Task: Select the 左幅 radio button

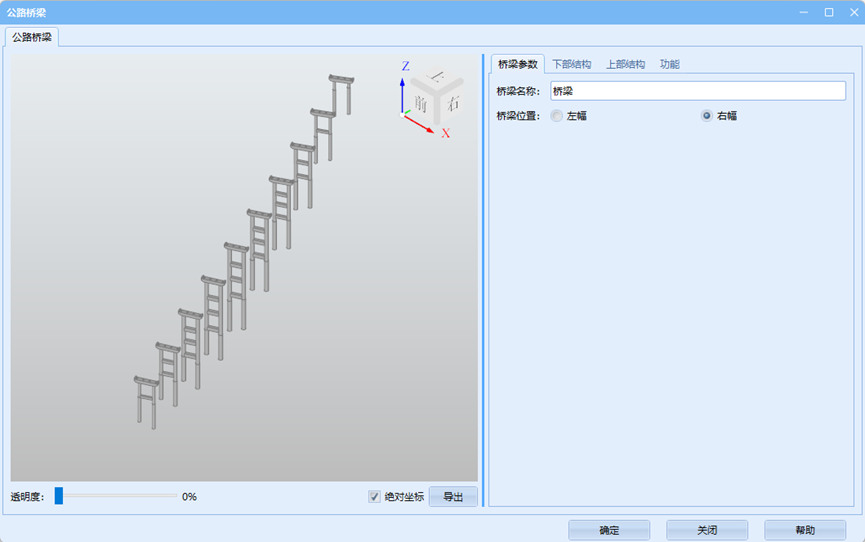Action: pos(557,116)
